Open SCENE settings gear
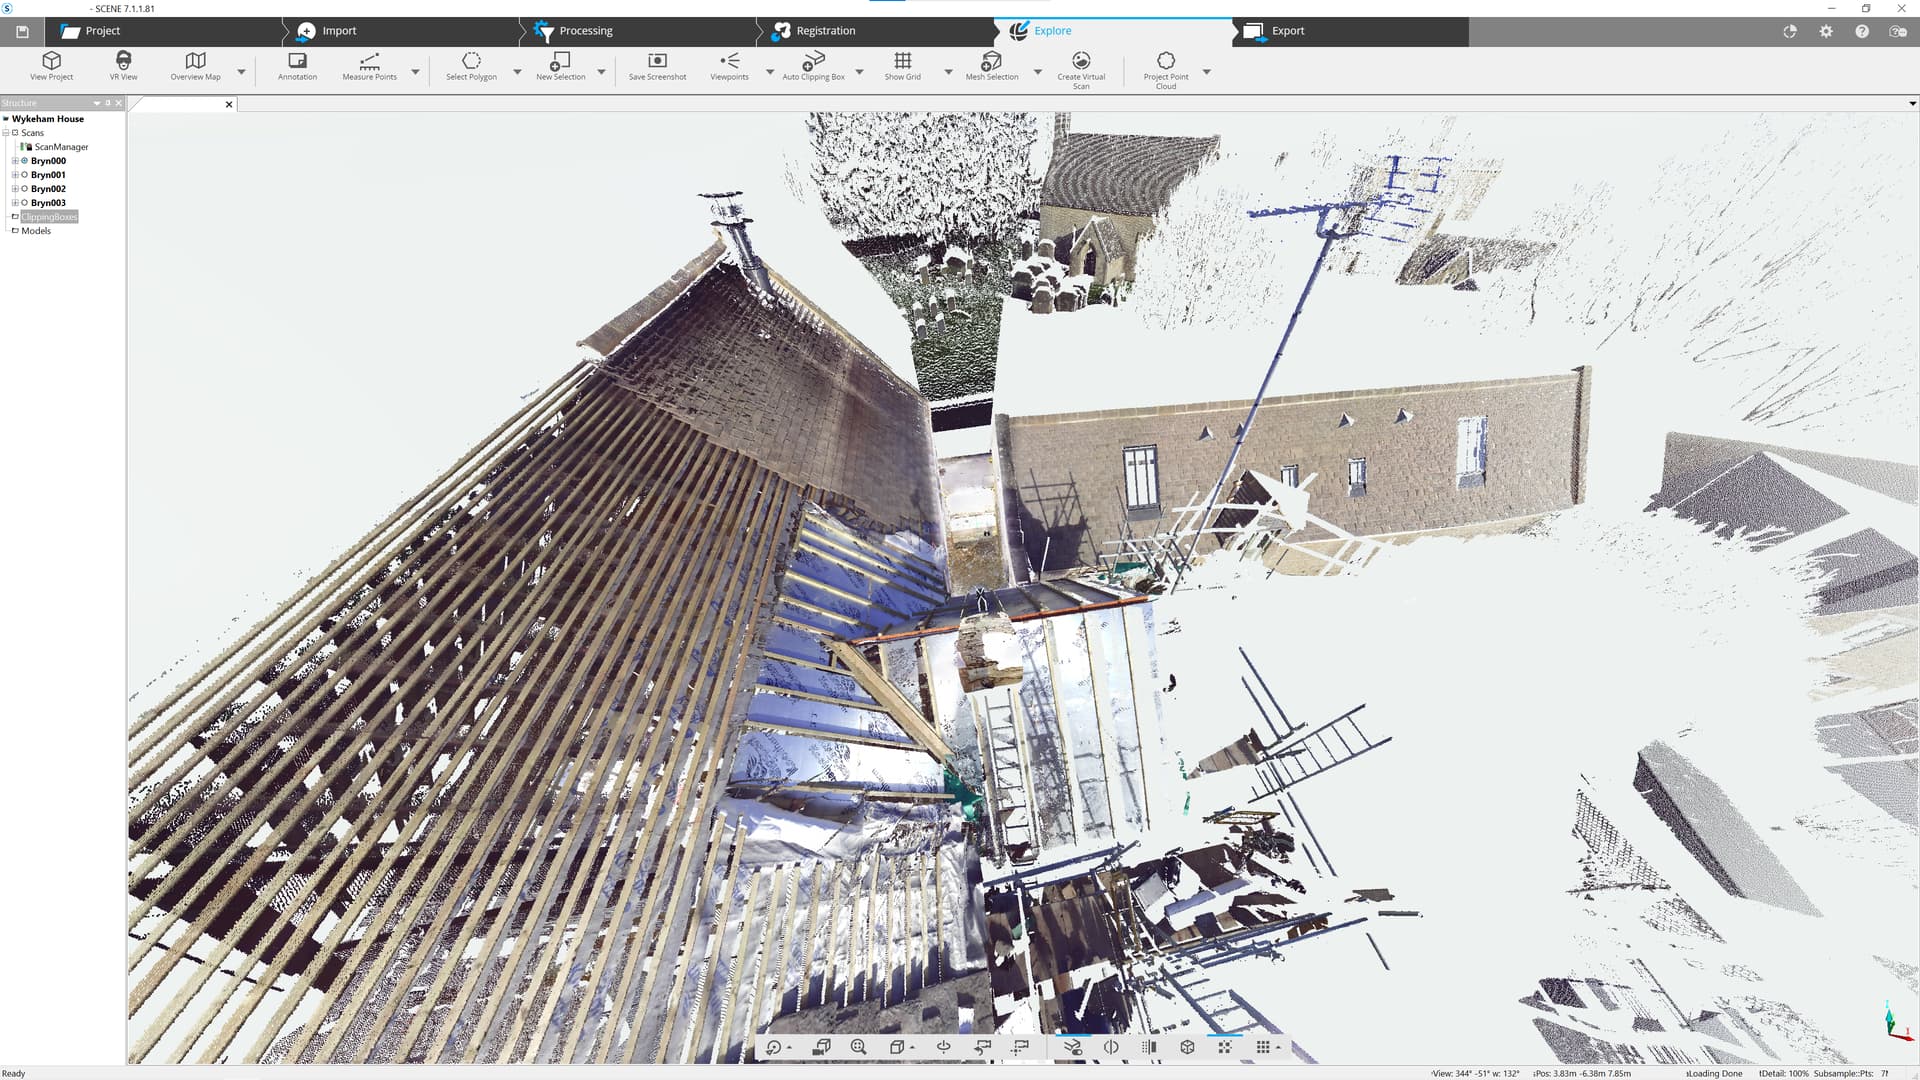 point(1826,31)
